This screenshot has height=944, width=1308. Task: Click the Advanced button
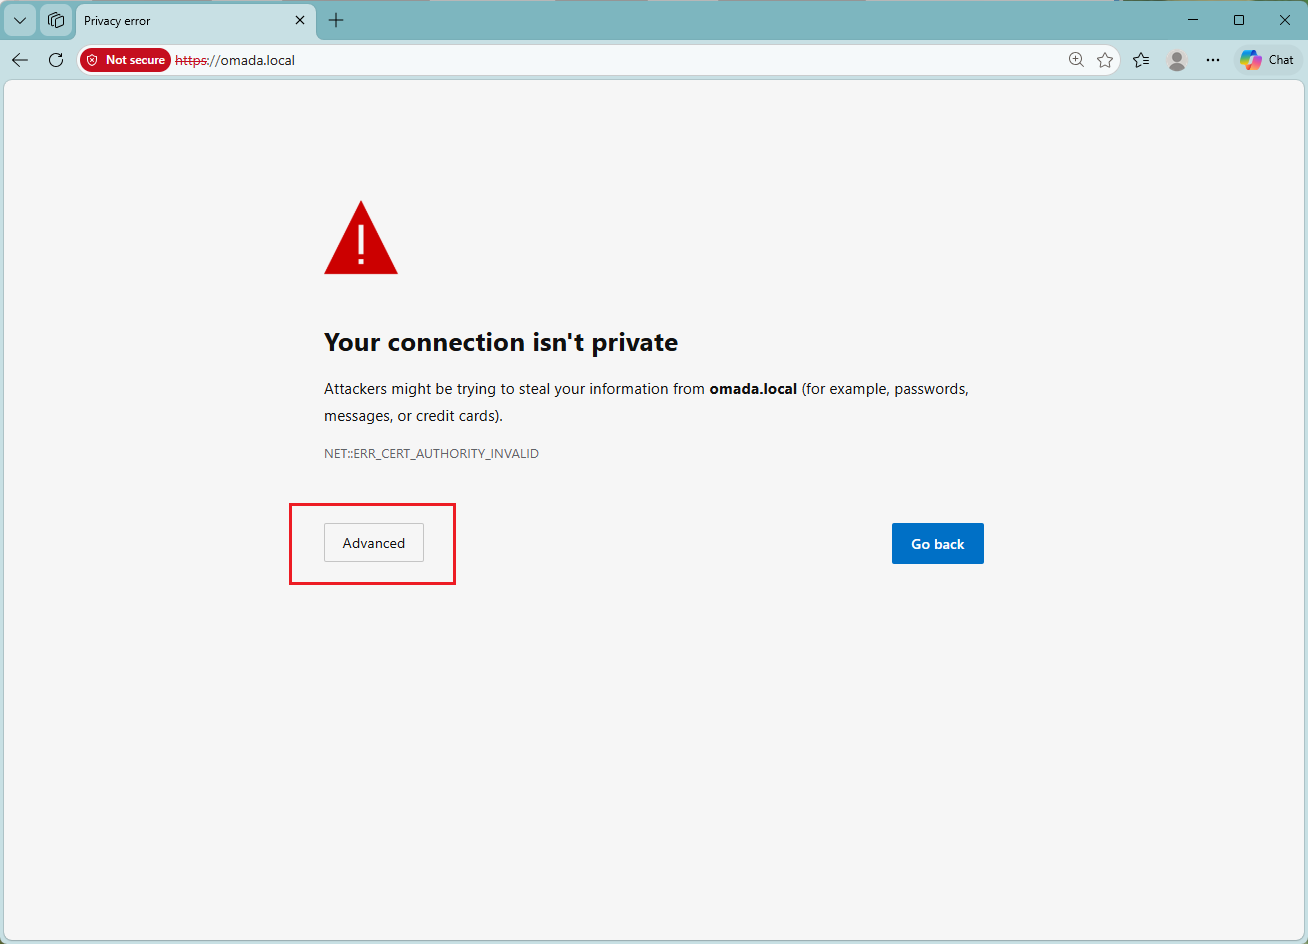[374, 543]
